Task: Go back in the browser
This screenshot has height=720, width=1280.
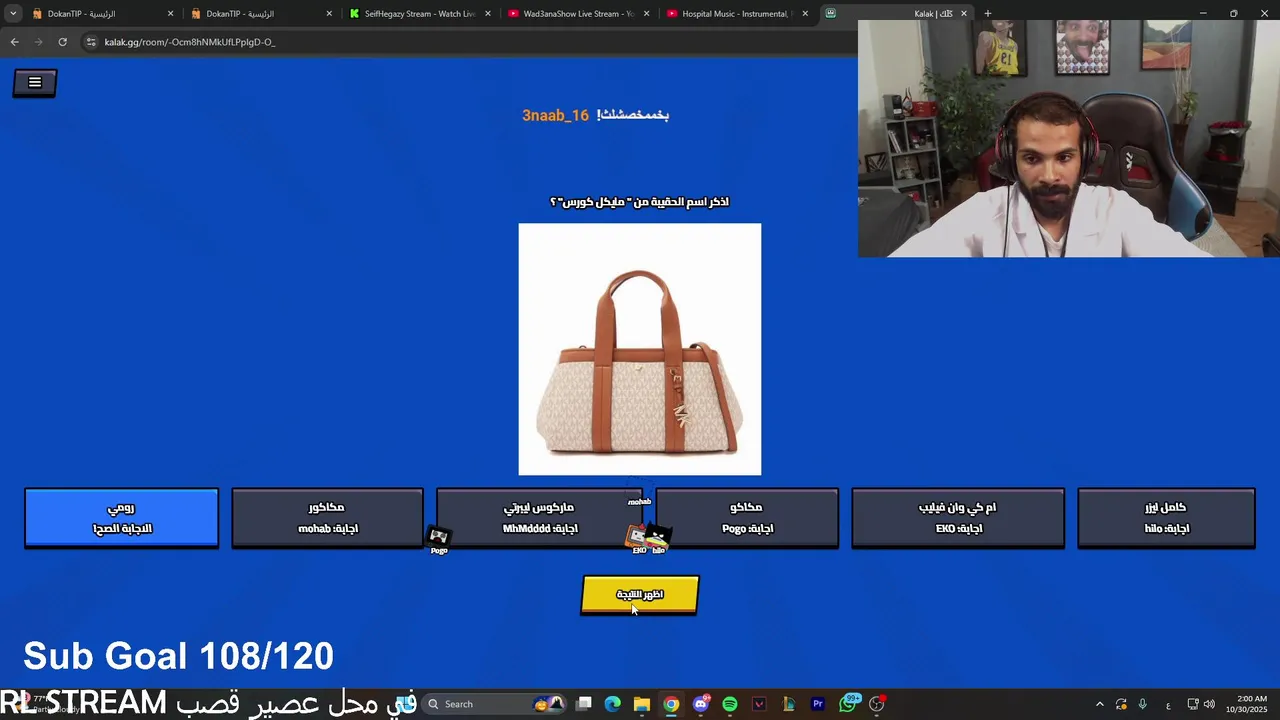Action: (x=14, y=42)
